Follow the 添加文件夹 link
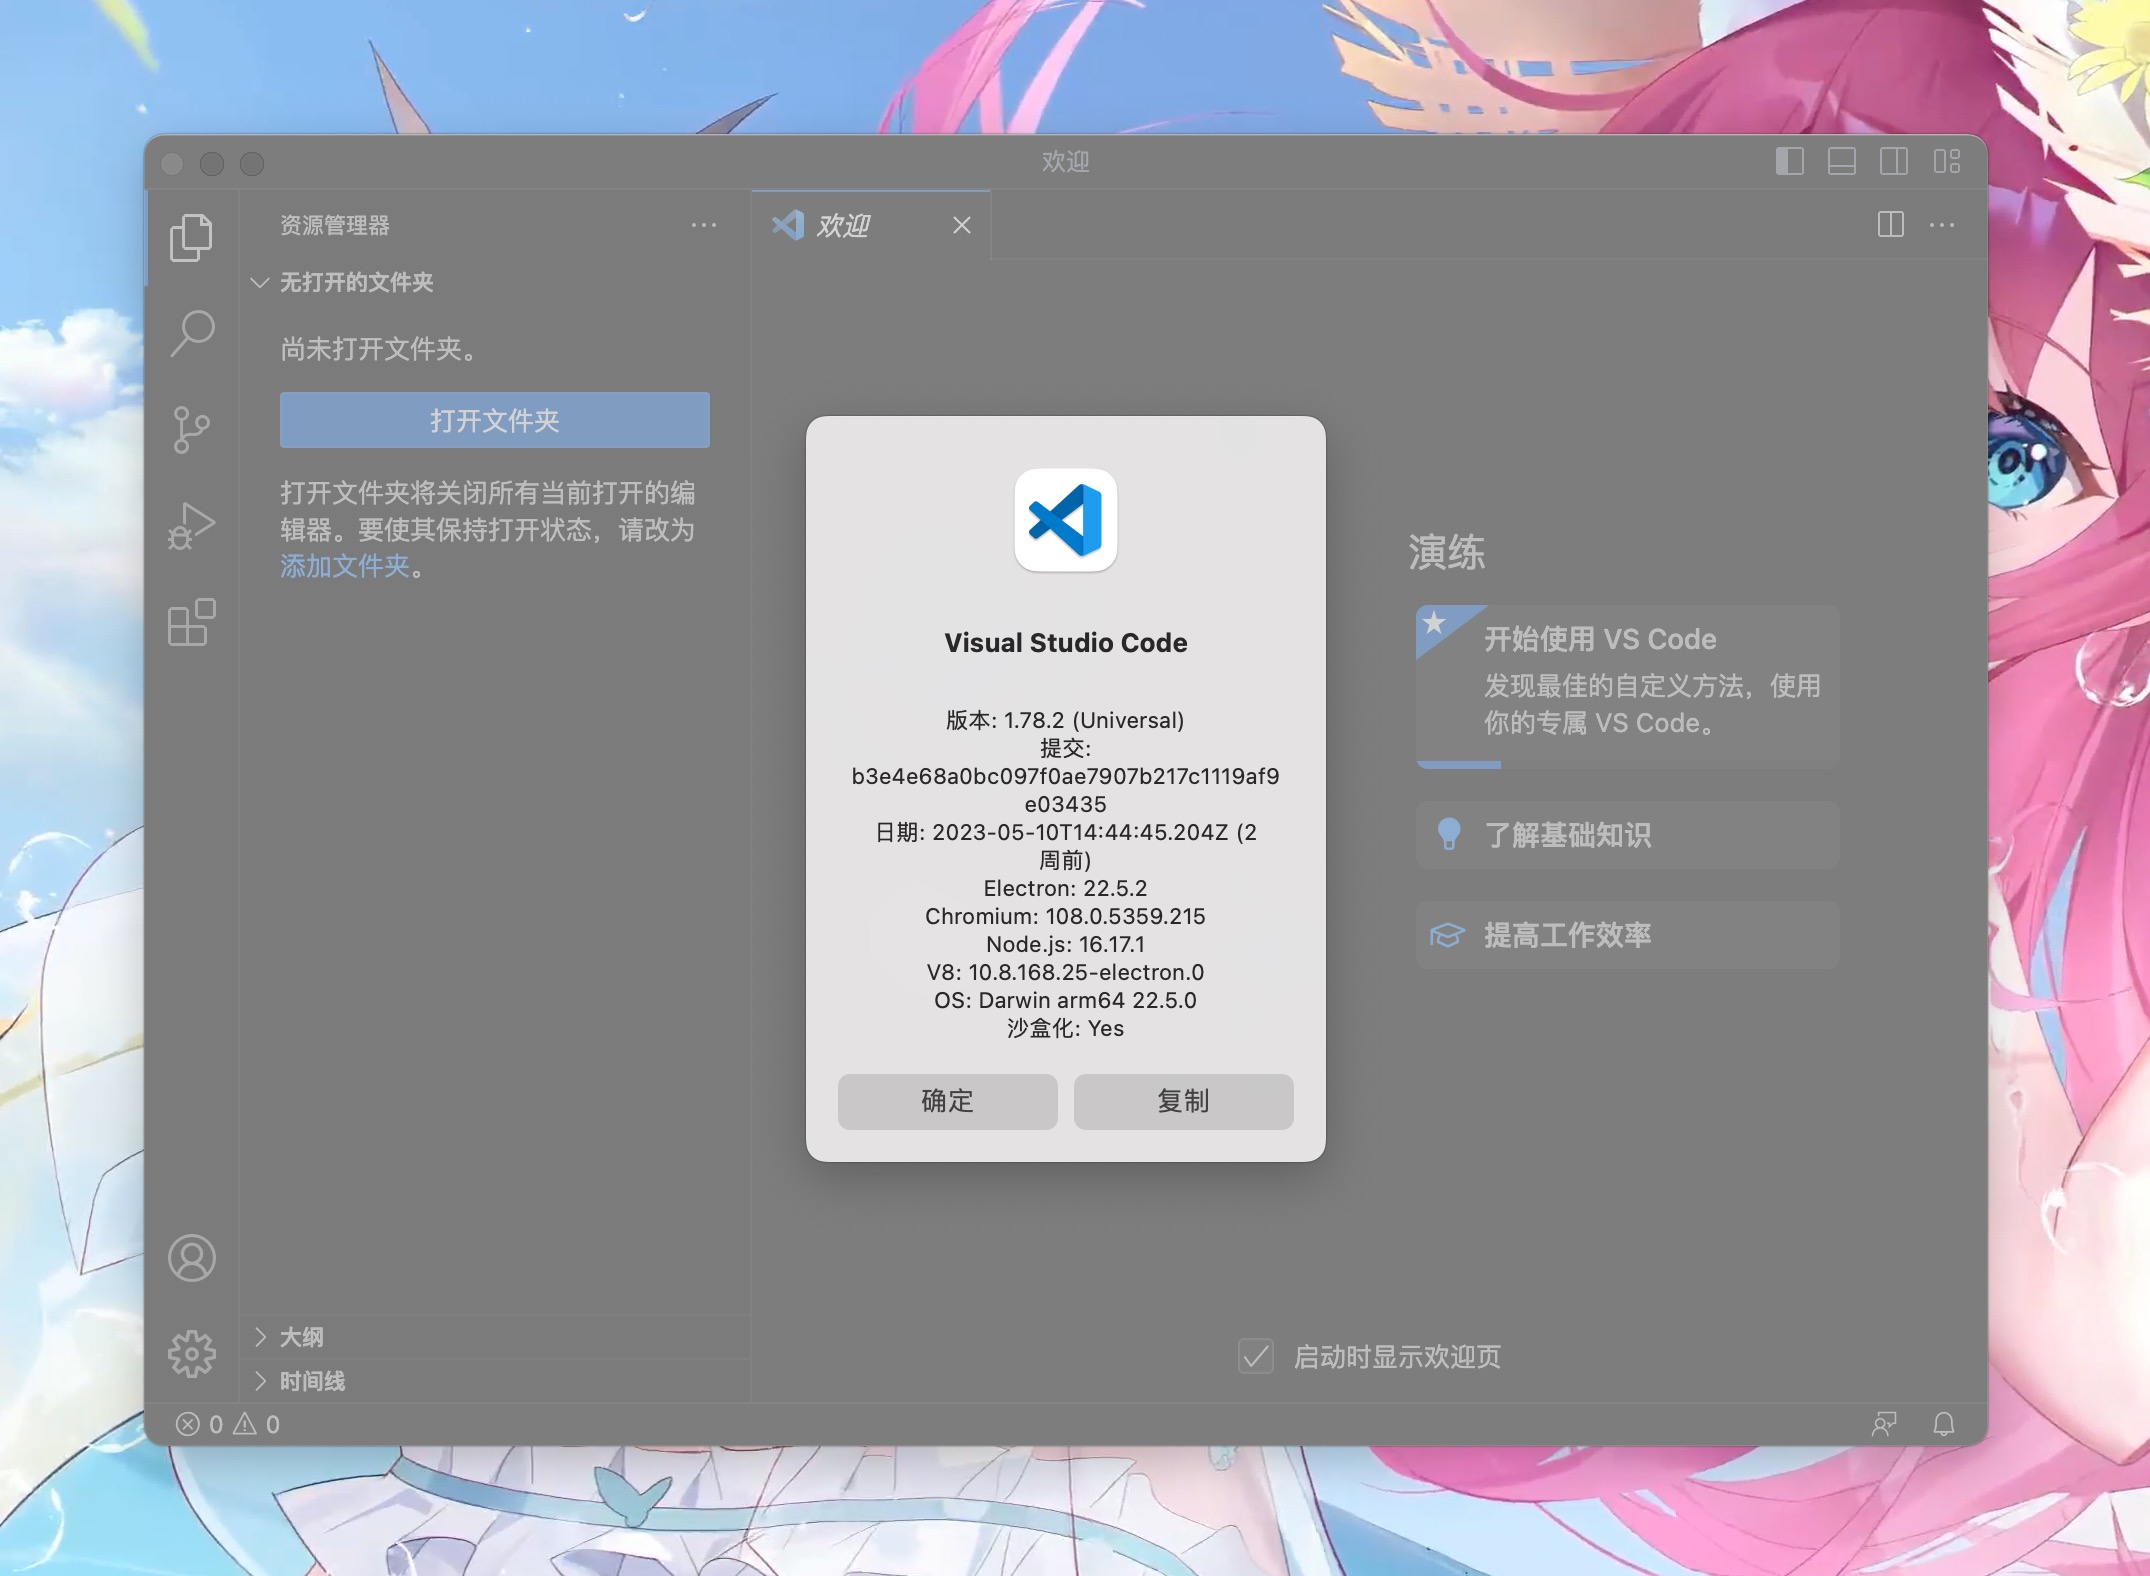Viewport: 2150px width, 1576px height. tap(345, 566)
